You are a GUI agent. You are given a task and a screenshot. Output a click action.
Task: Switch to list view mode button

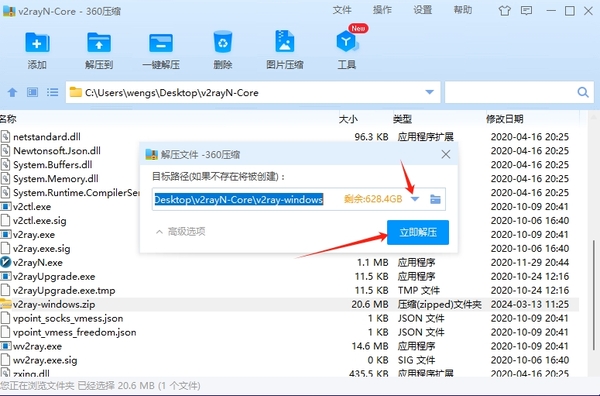(52, 92)
